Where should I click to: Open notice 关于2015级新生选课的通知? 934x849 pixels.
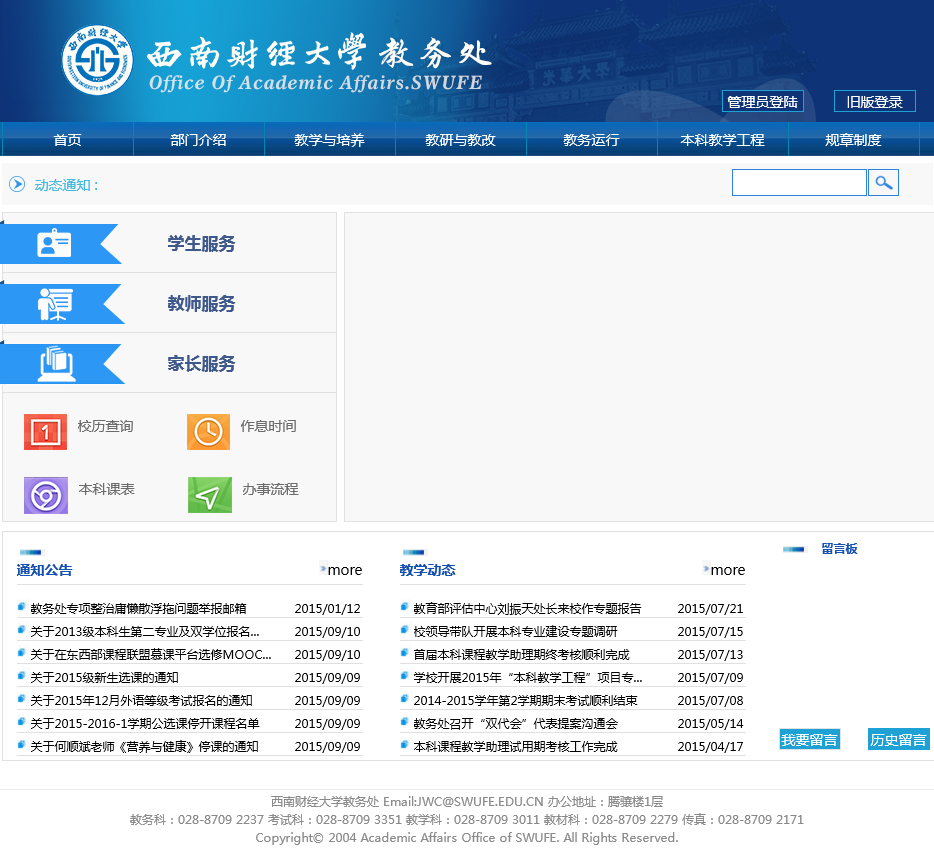coord(104,677)
